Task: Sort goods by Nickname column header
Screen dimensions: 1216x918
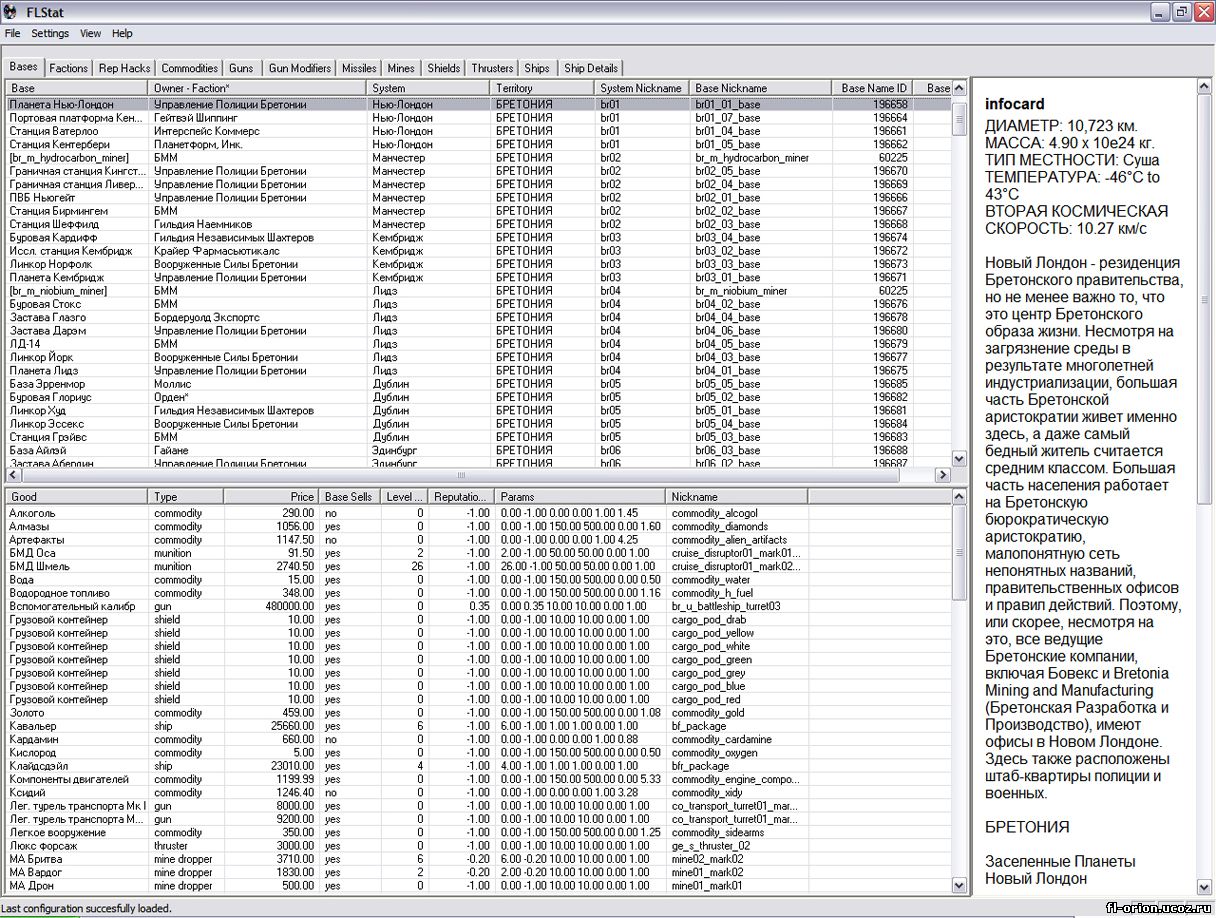Action: 738,496
